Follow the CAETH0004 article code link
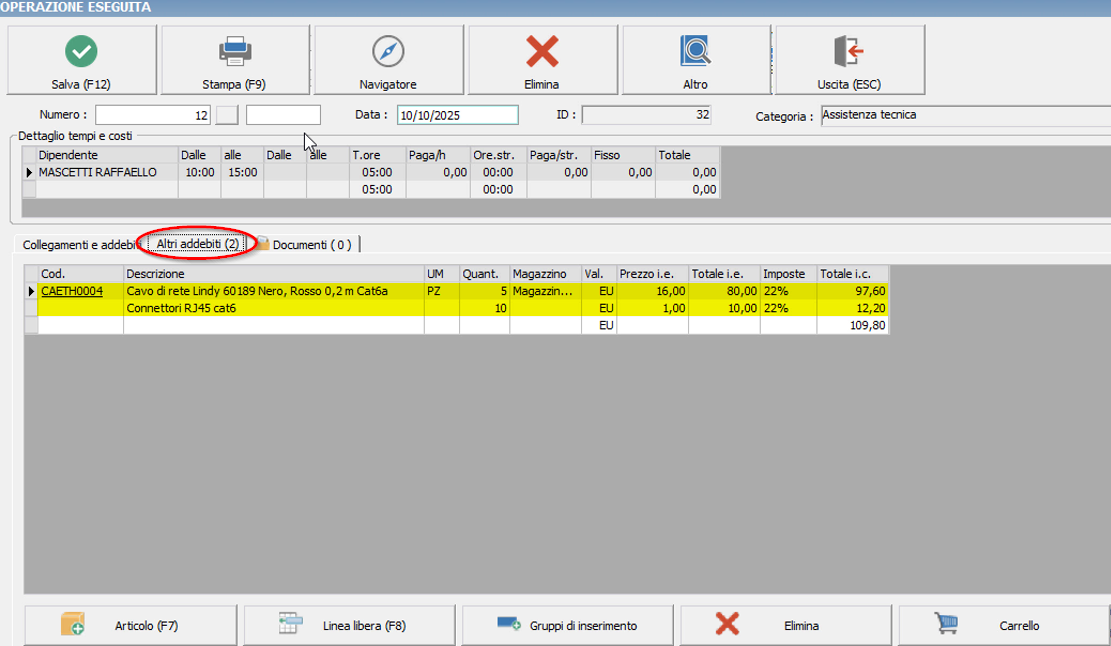 pos(71,291)
